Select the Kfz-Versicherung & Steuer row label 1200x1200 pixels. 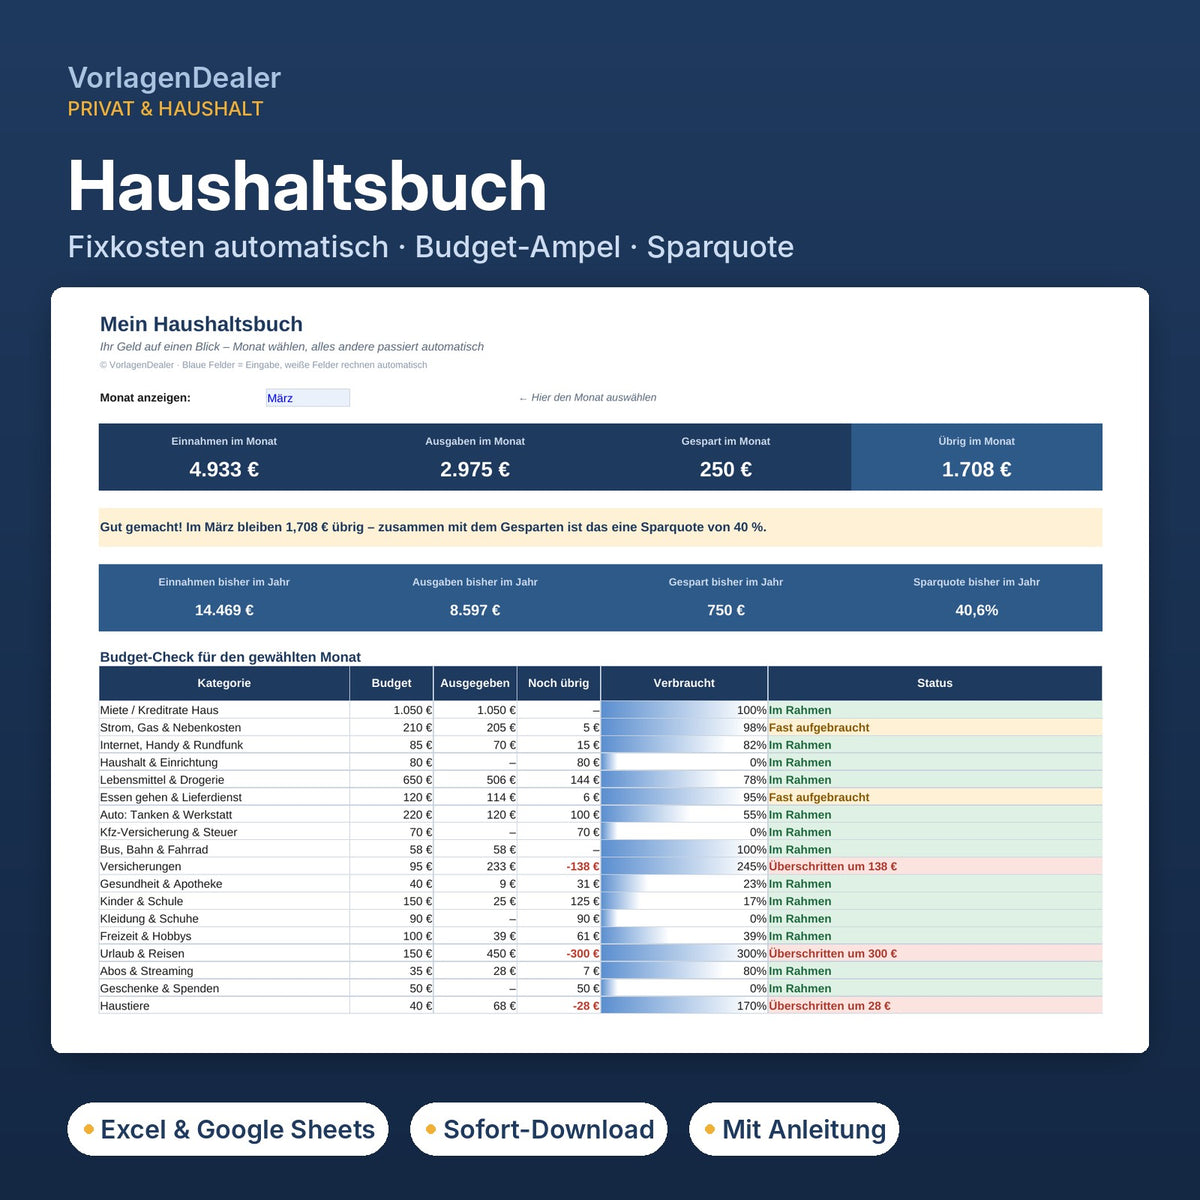tap(168, 832)
